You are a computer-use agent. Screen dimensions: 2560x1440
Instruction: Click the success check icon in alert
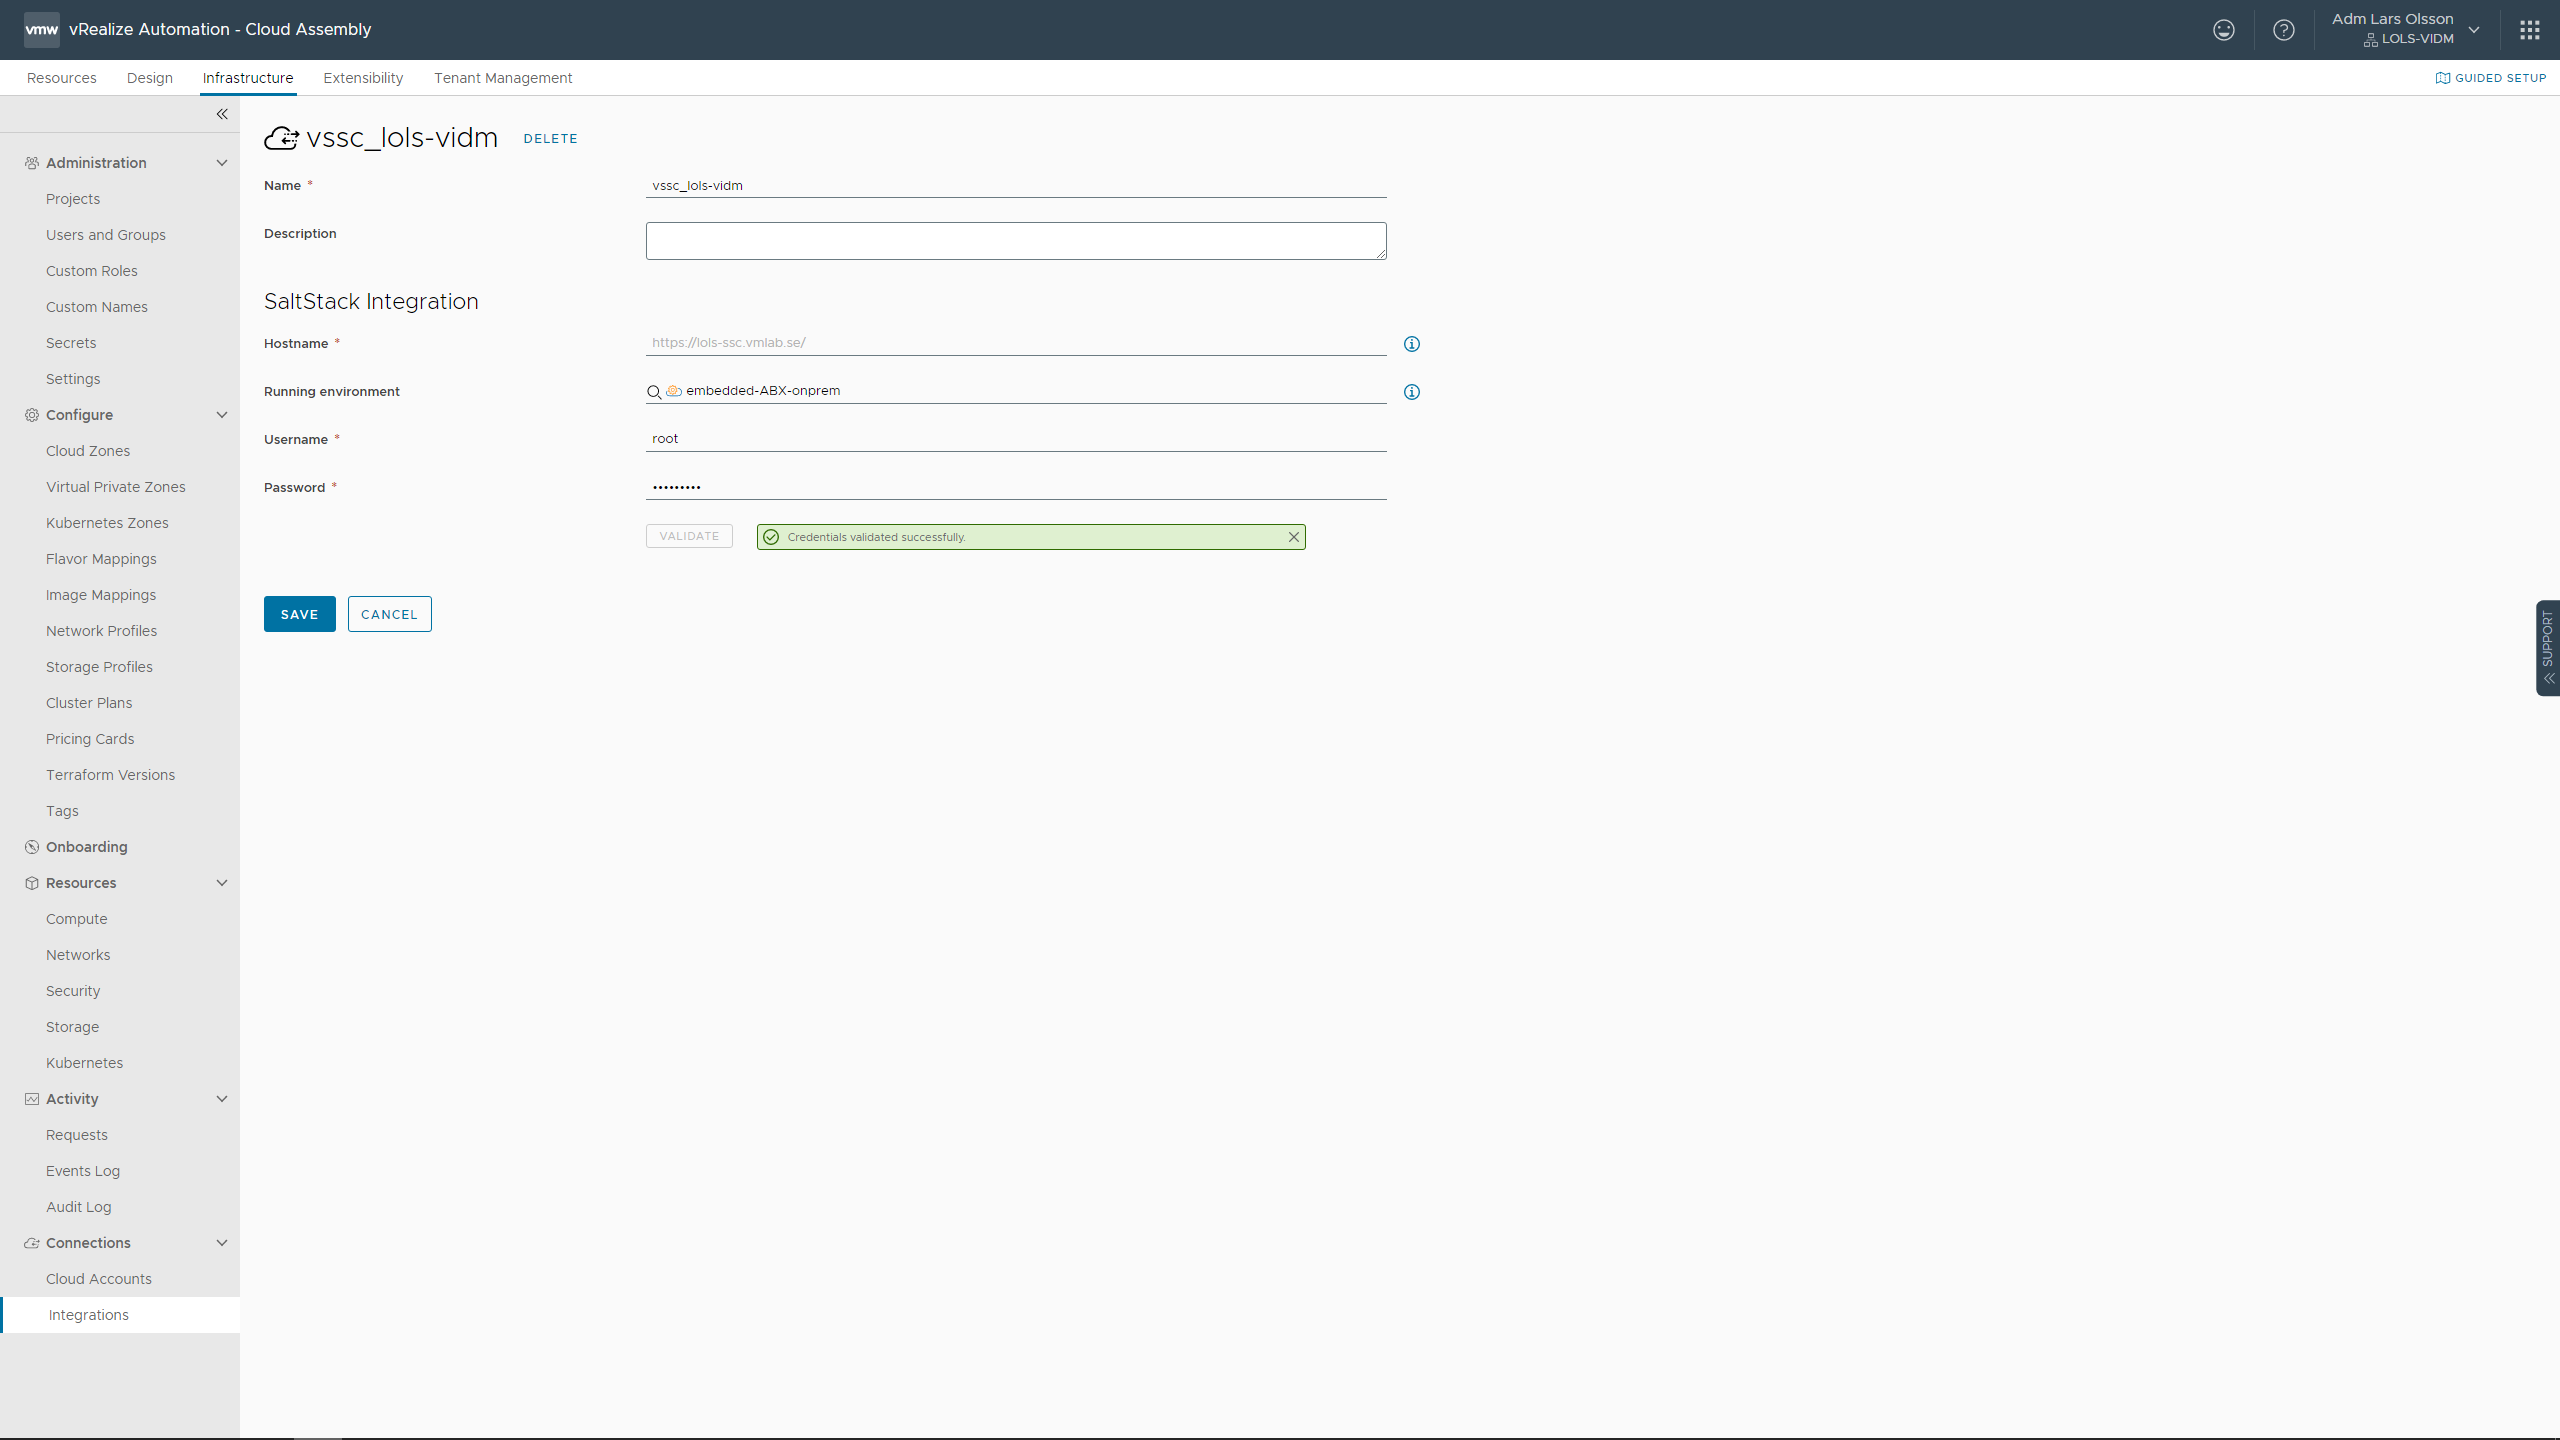point(771,537)
